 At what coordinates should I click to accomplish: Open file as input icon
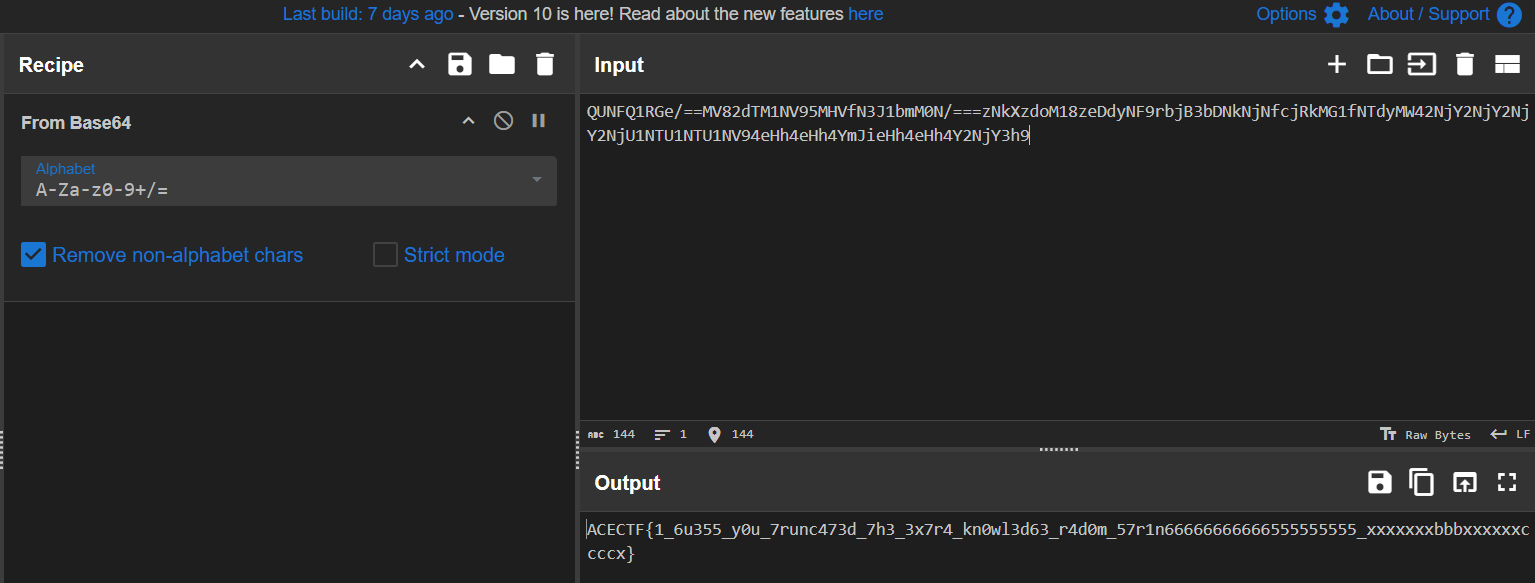(1422, 65)
